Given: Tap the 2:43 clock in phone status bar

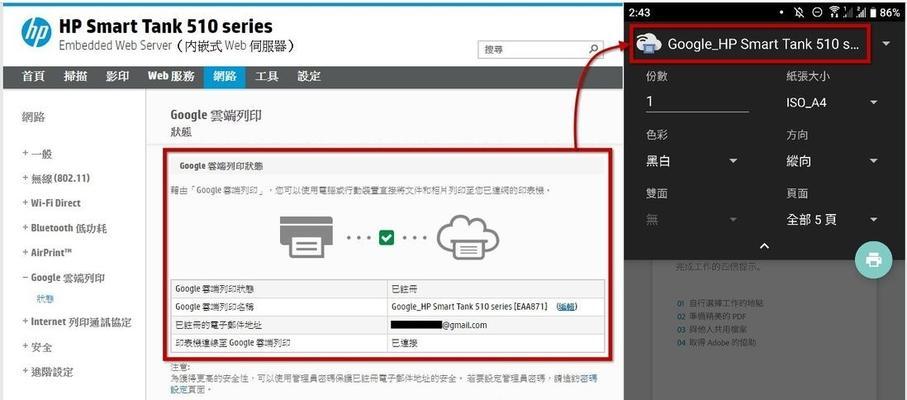Looking at the screenshot, I should coord(639,12).
